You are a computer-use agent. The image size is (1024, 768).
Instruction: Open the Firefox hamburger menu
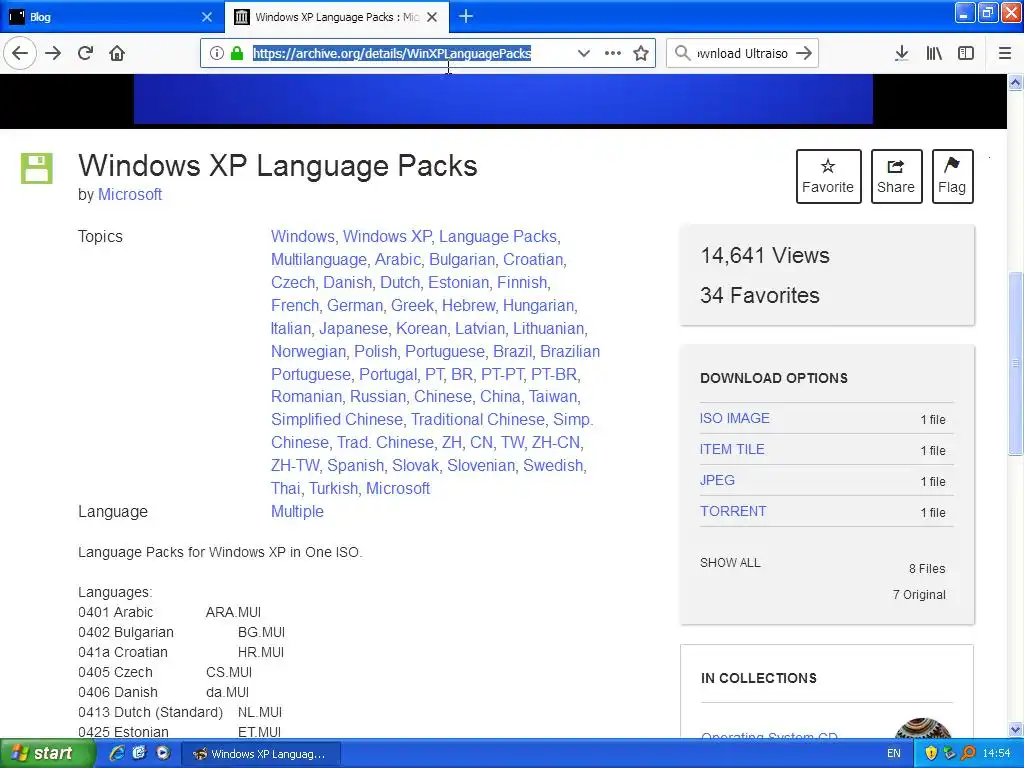pyautogui.click(x=1005, y=54)
